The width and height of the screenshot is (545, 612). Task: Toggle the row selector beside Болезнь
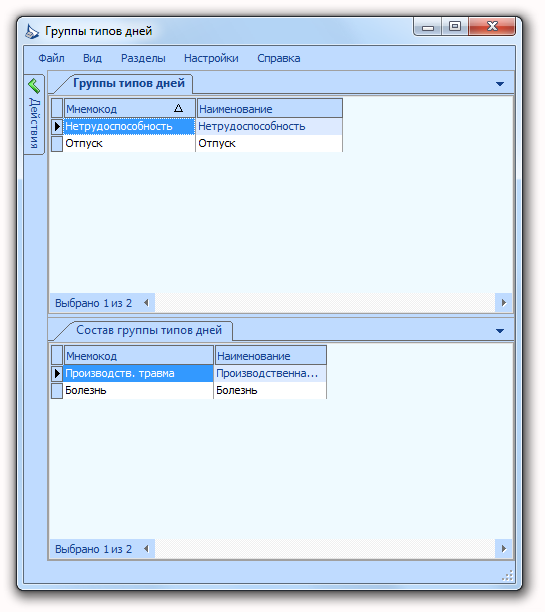(57, 390)
